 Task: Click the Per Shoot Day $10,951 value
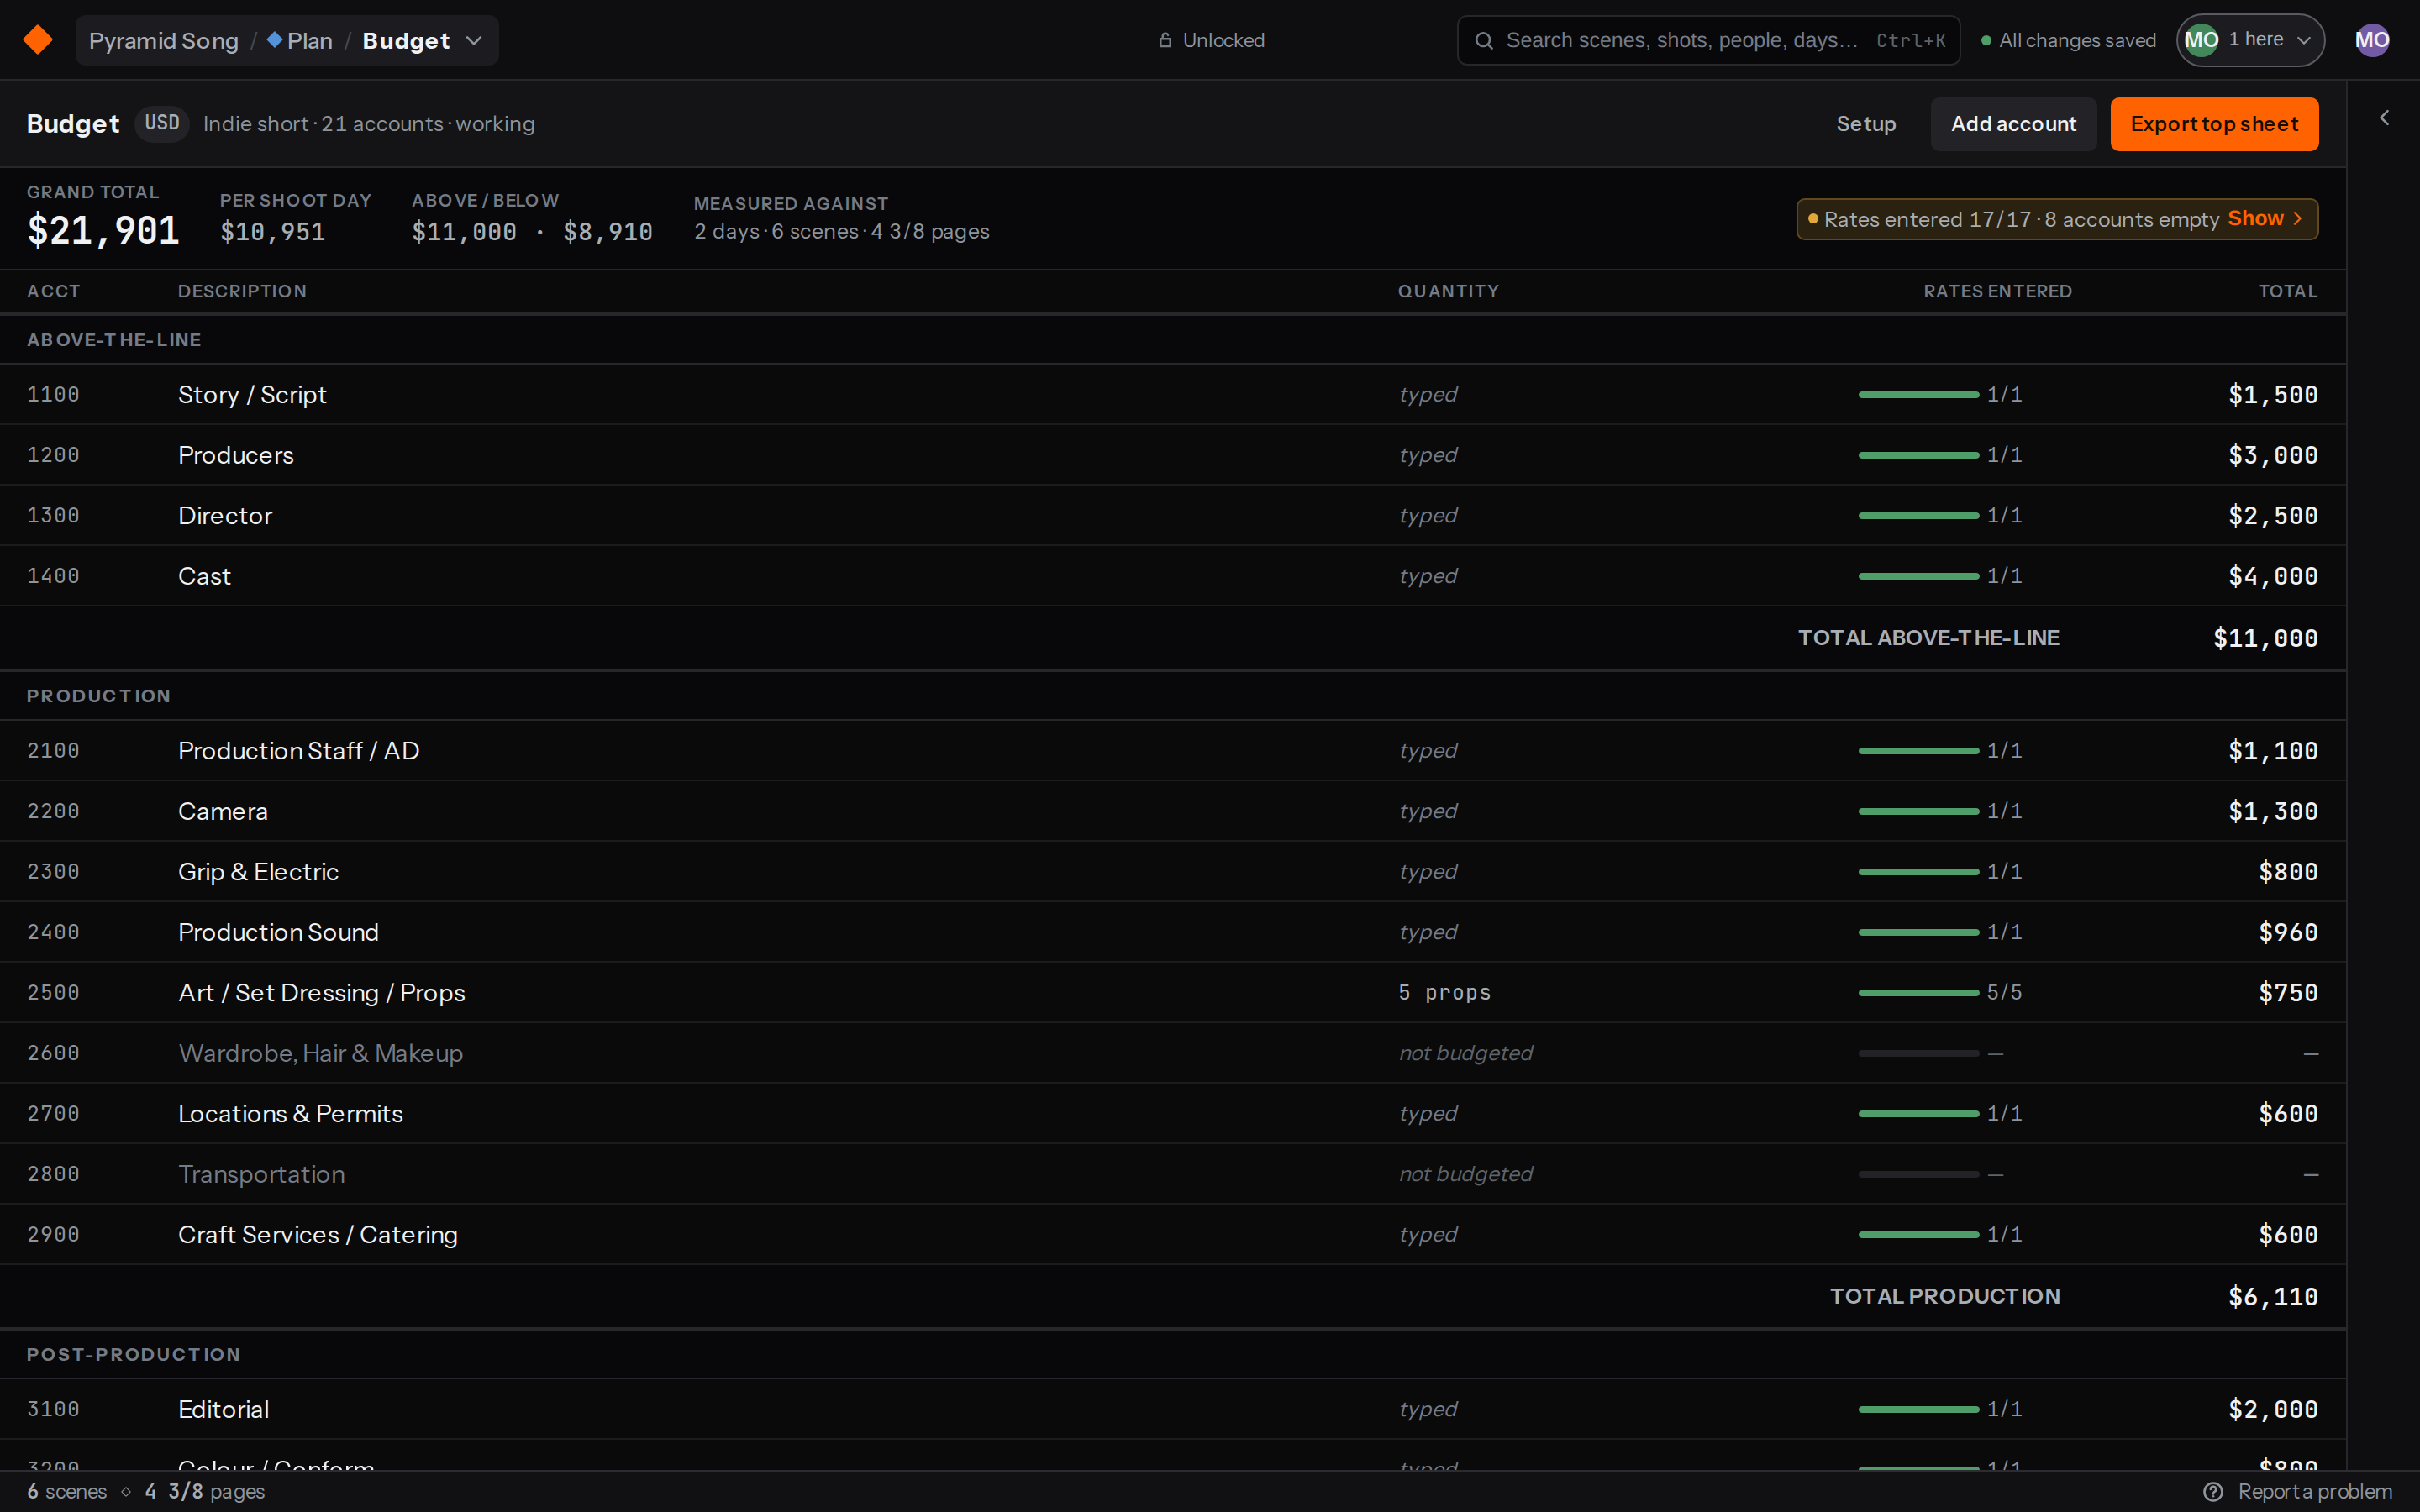tap(273, 232)
